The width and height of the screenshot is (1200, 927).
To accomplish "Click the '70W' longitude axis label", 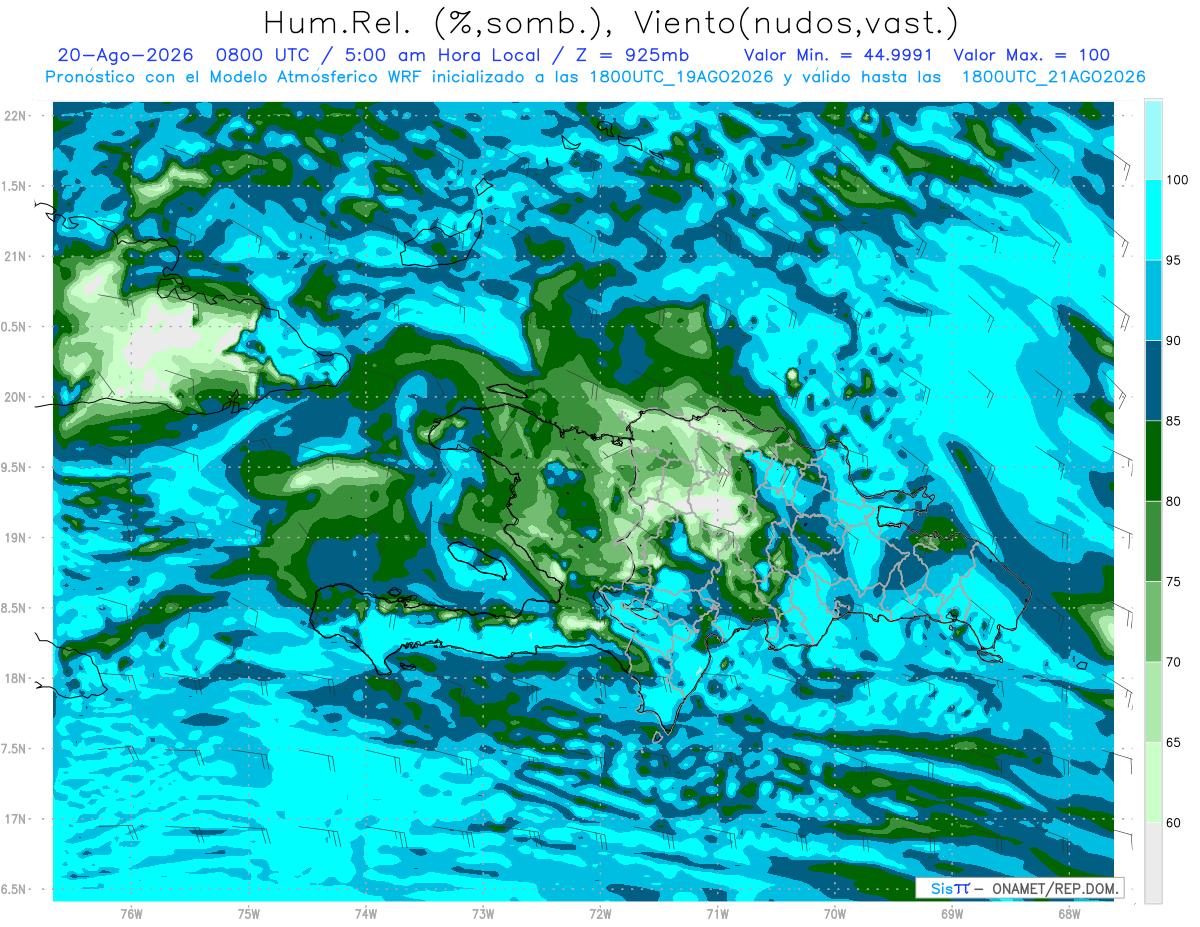I will tap(835, 913).
